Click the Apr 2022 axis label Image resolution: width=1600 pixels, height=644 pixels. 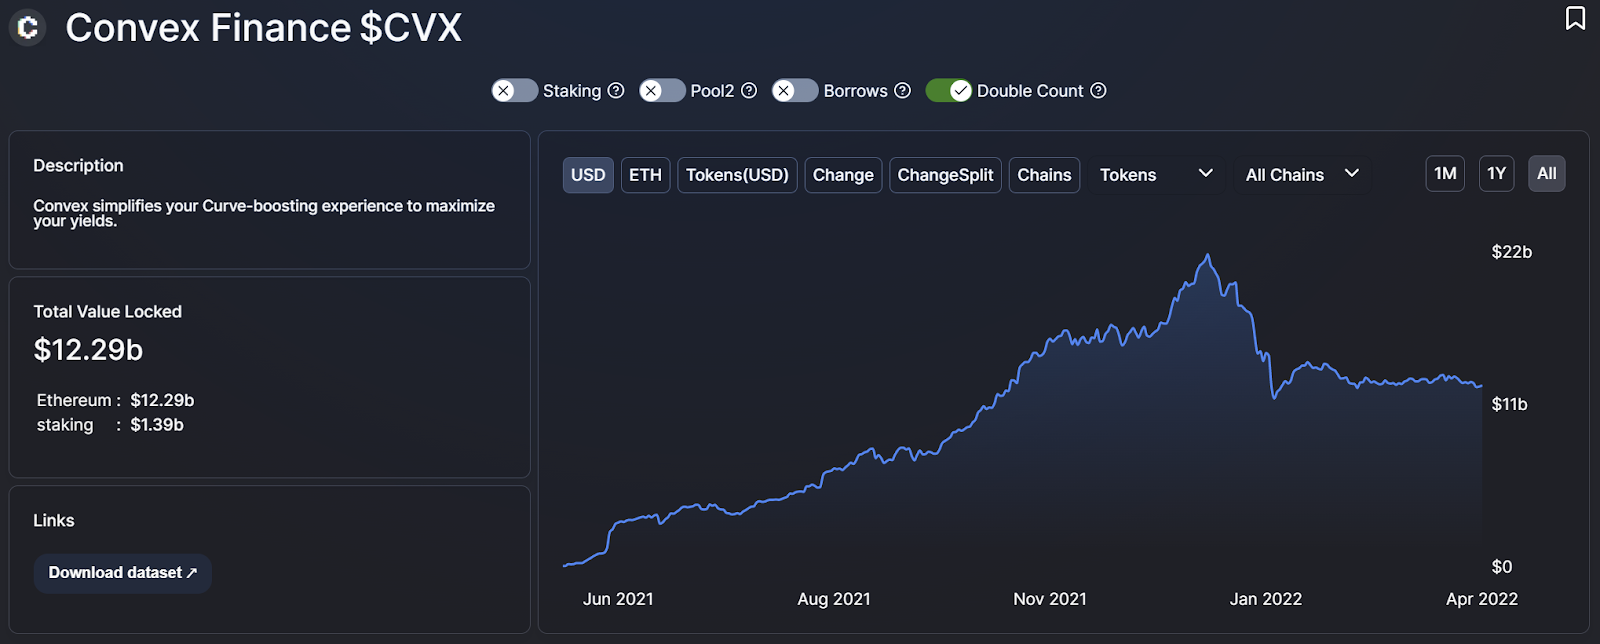click(1482, 599)
